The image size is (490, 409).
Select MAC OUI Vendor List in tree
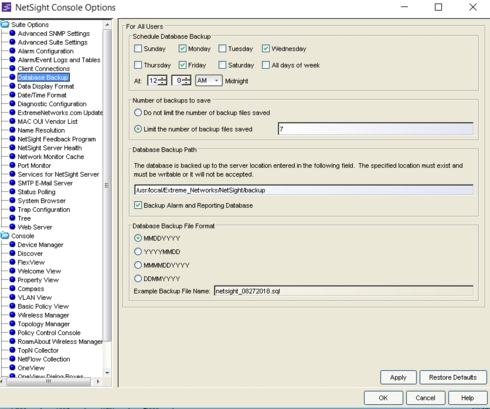tap(48, 121)
